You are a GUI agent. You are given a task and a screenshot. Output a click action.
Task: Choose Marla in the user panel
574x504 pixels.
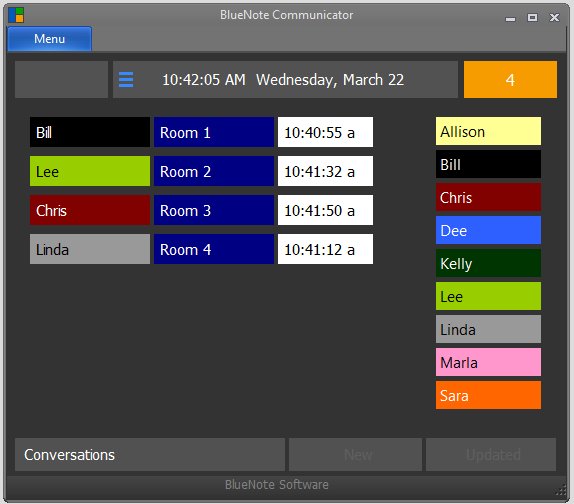tap(488, 362)
